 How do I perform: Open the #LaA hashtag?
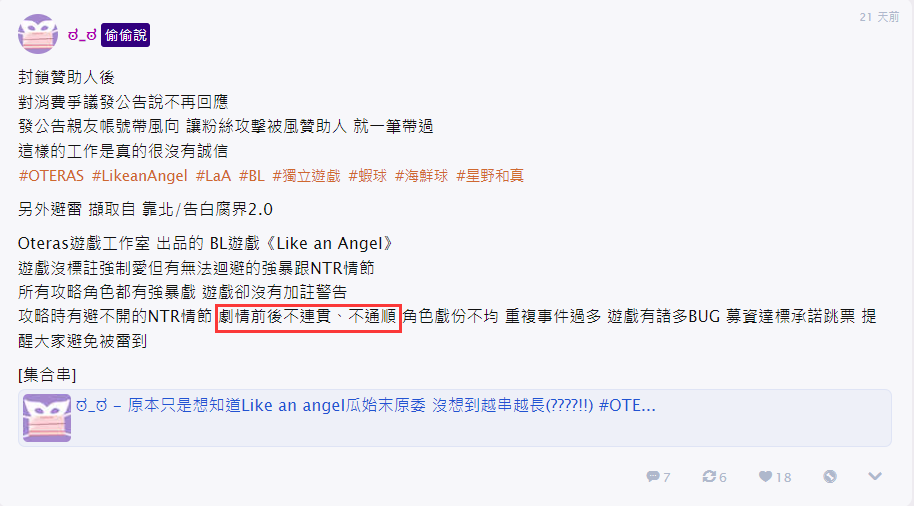pos(213,175)
